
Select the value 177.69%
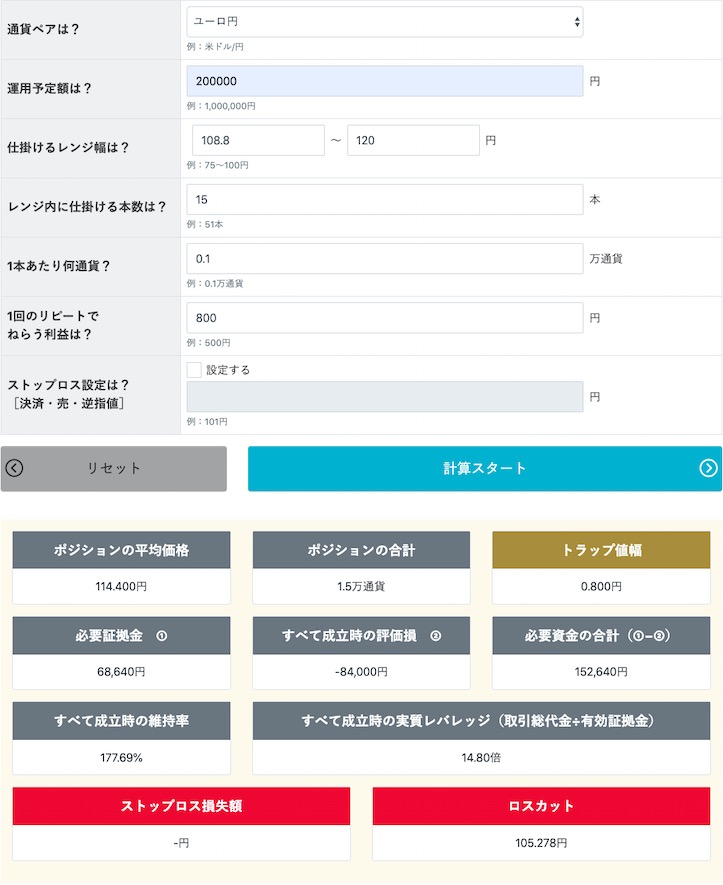tap(121, 757)
